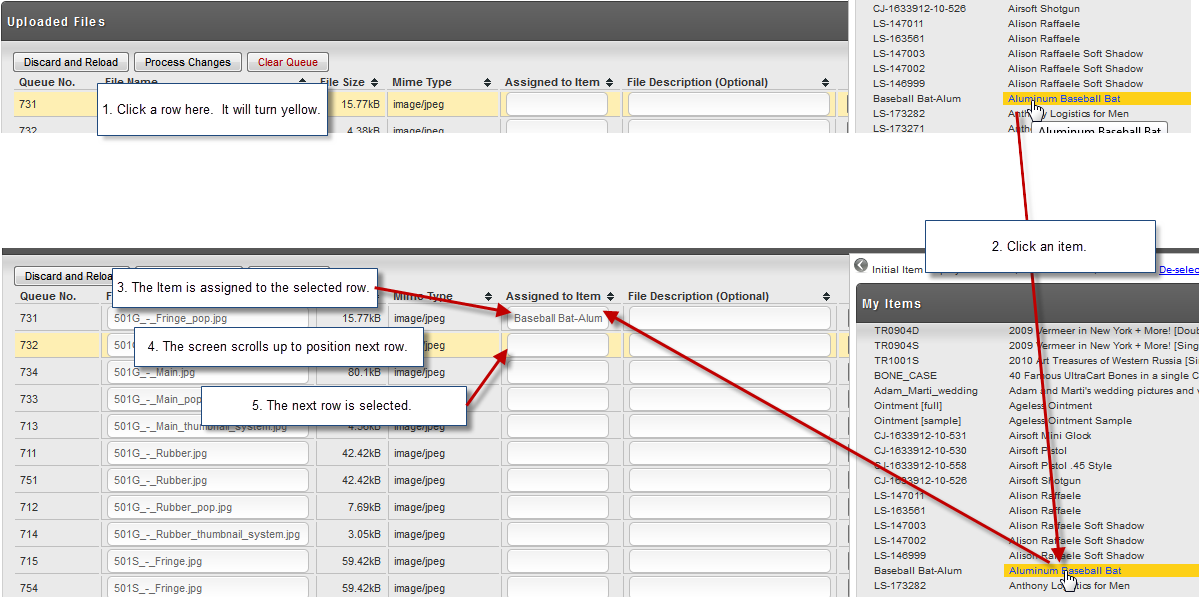Click Process Changes button

[188, 62]
